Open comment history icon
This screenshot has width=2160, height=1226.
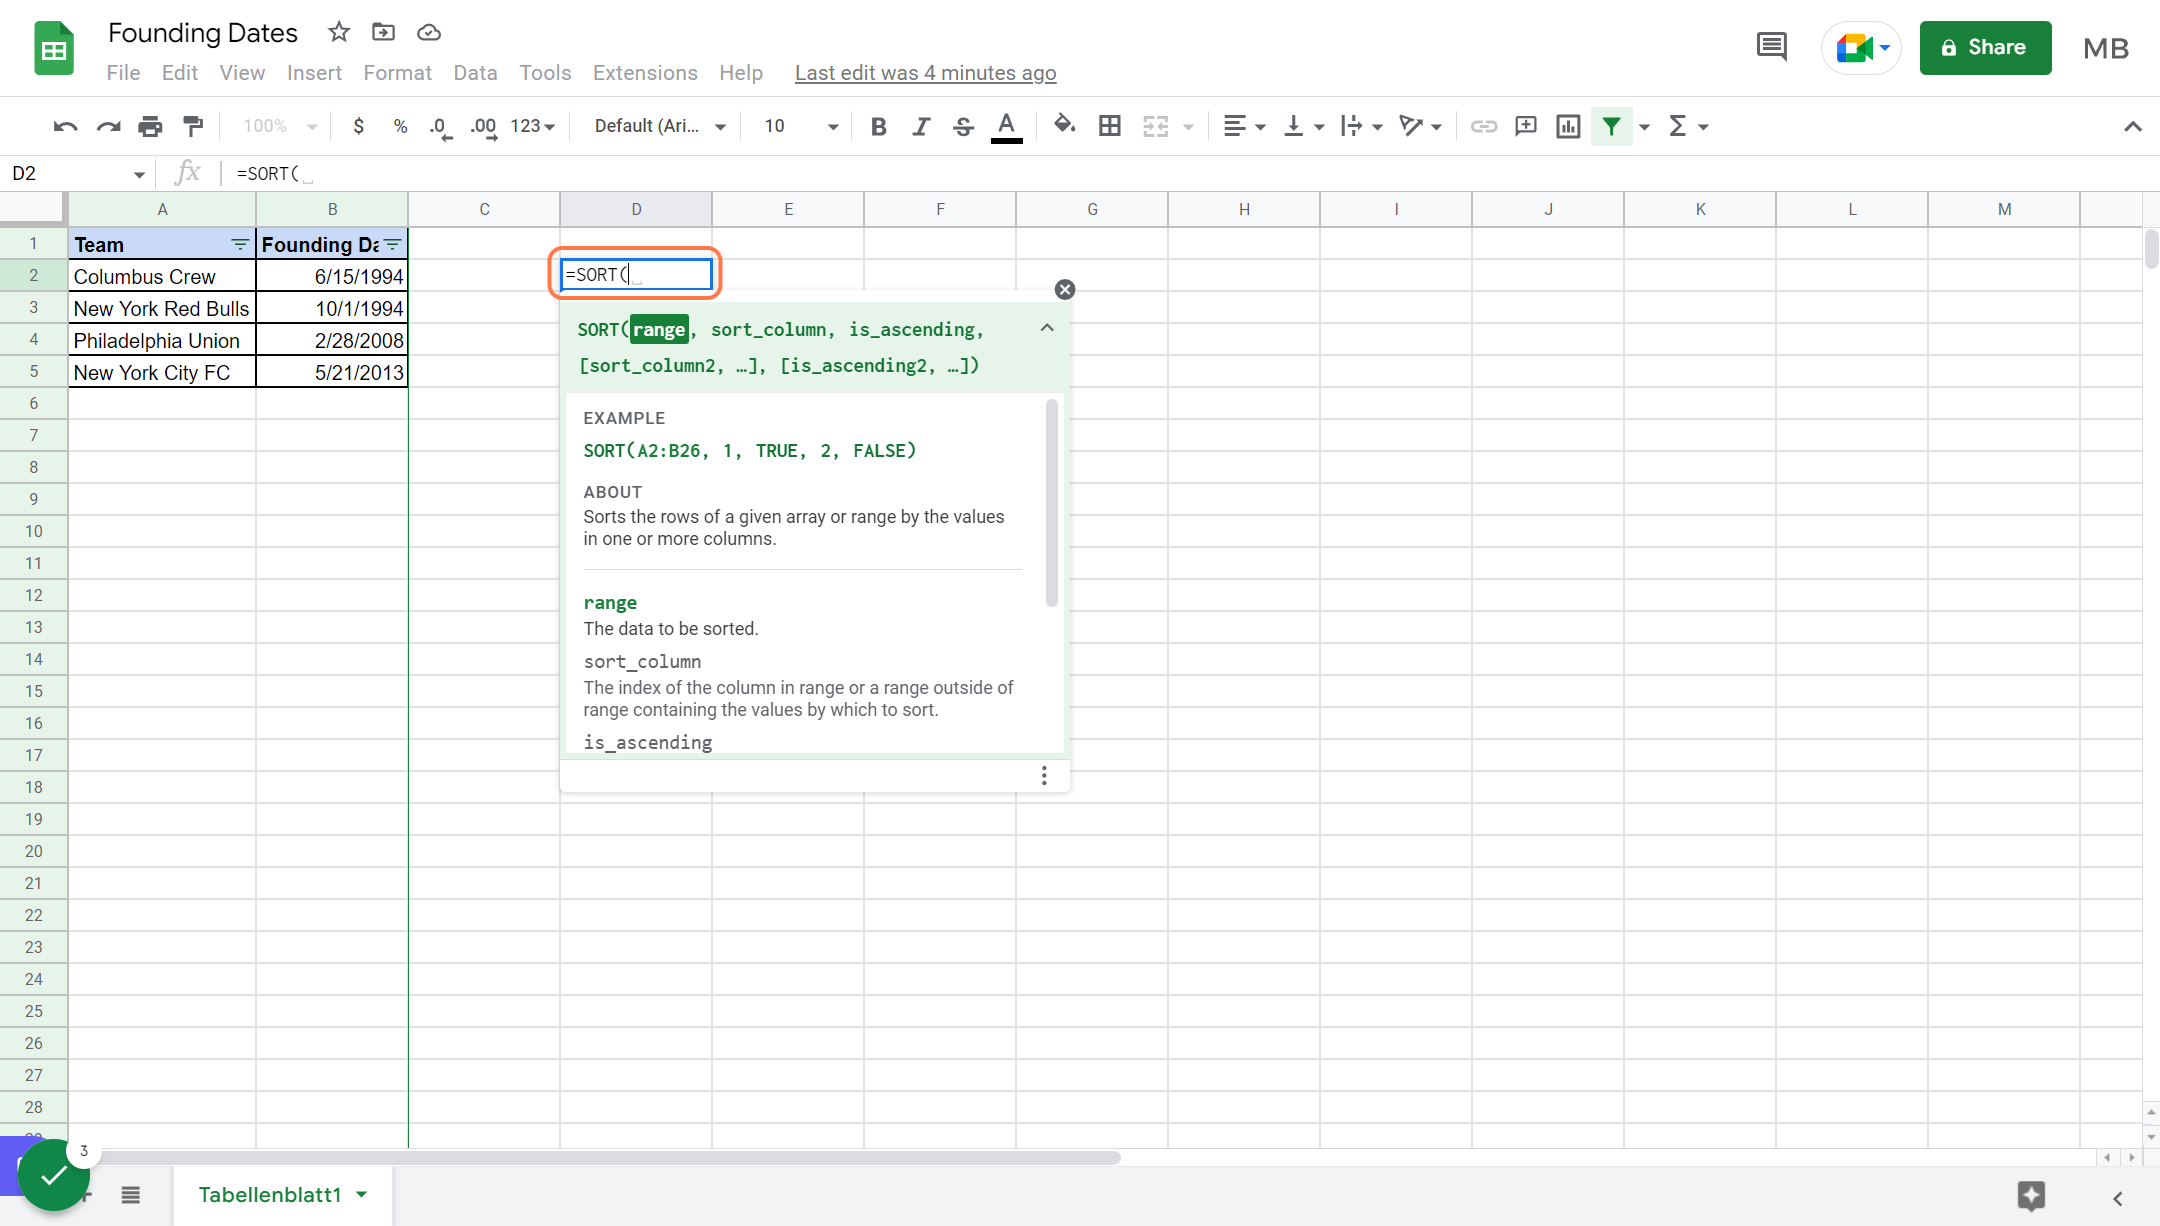point(1772,47)
